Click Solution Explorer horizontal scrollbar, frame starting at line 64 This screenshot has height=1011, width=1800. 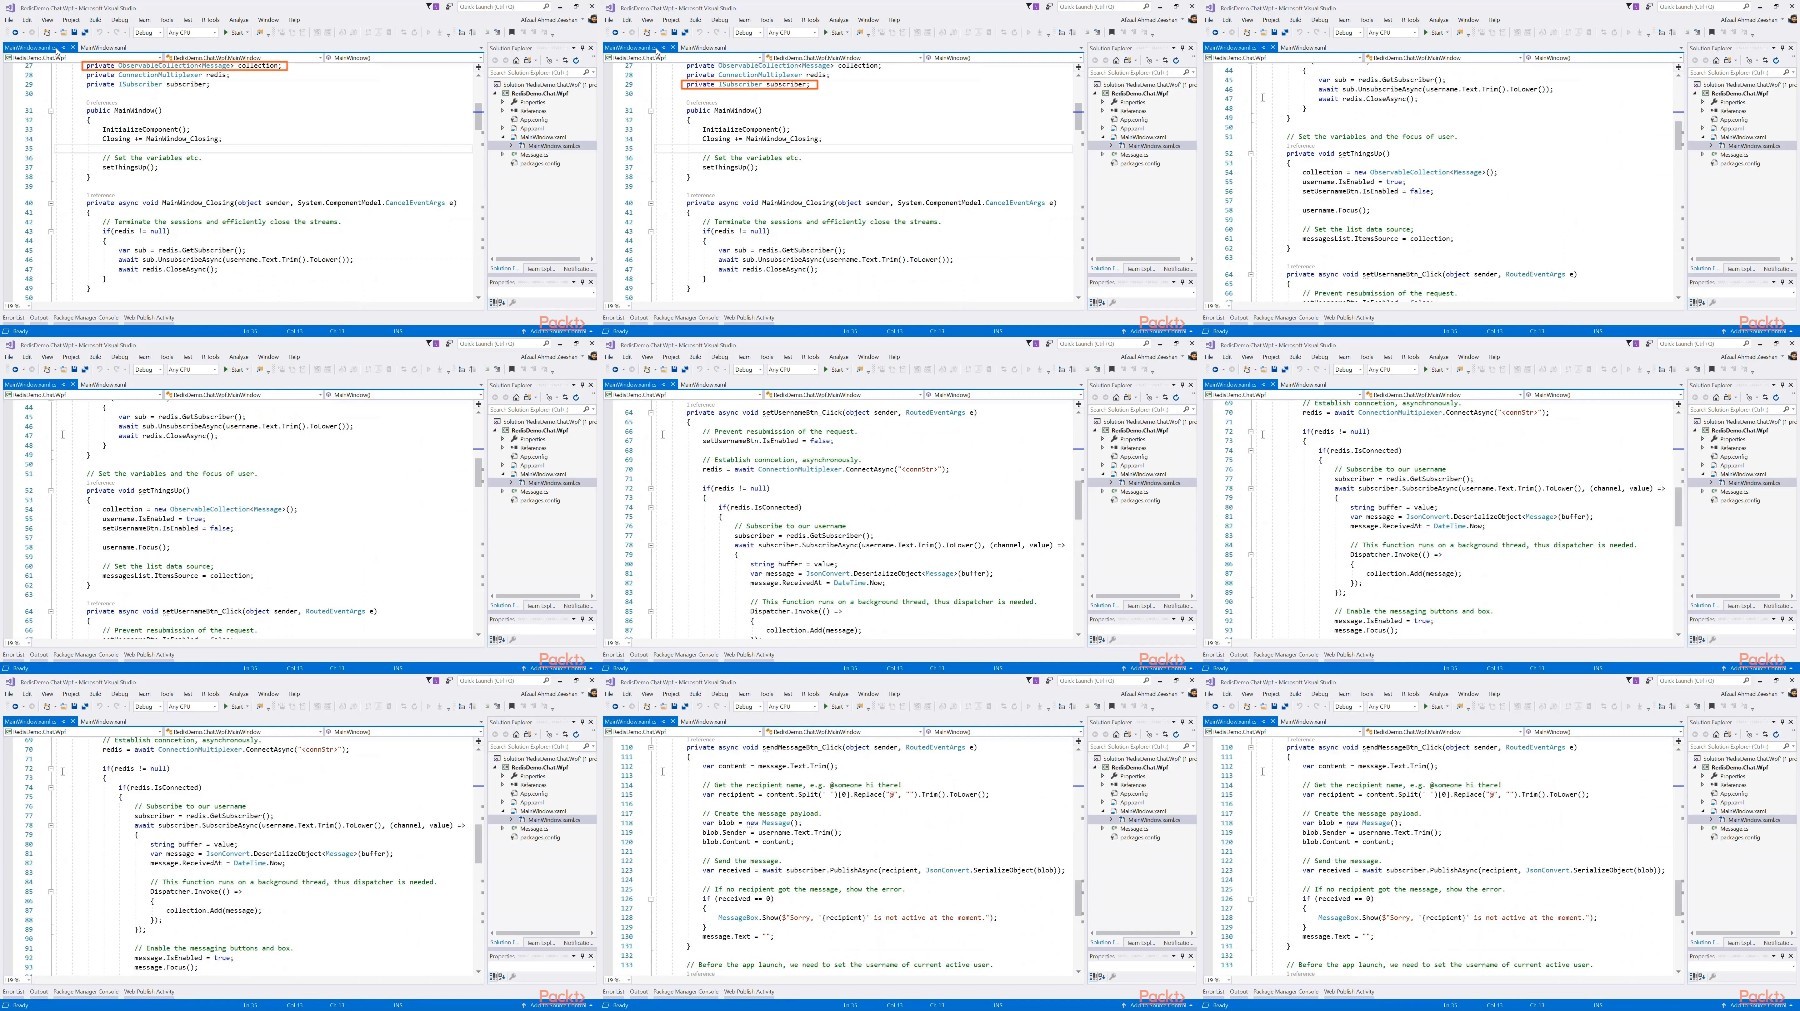[x=1138, y=596]
